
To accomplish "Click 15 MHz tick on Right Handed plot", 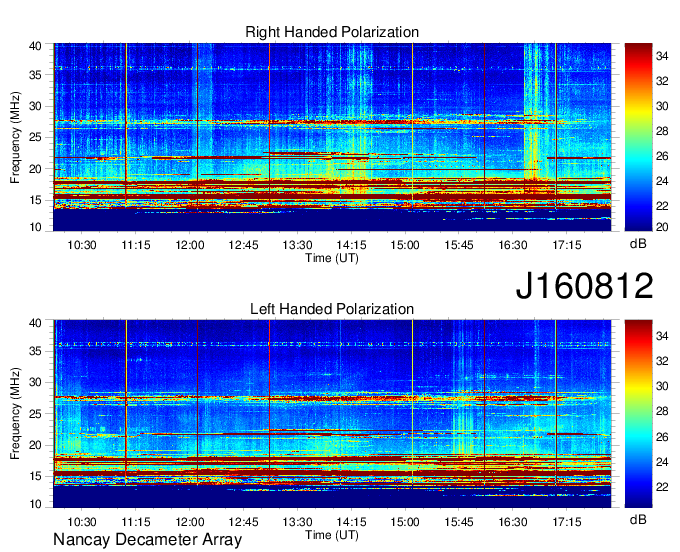I will (35, 200).
